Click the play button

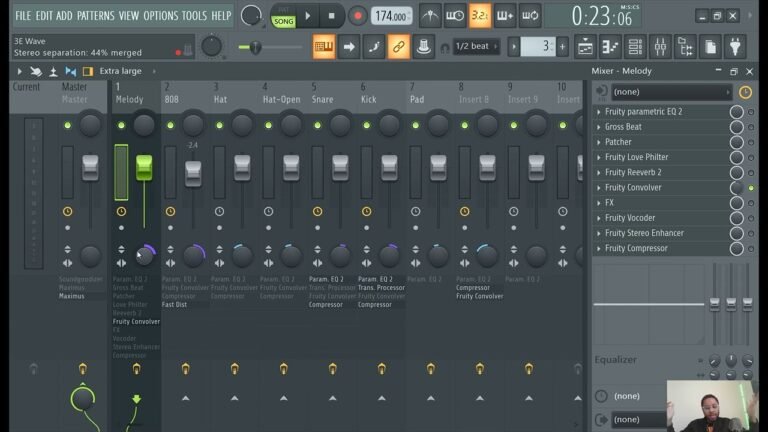click(308, 16)
